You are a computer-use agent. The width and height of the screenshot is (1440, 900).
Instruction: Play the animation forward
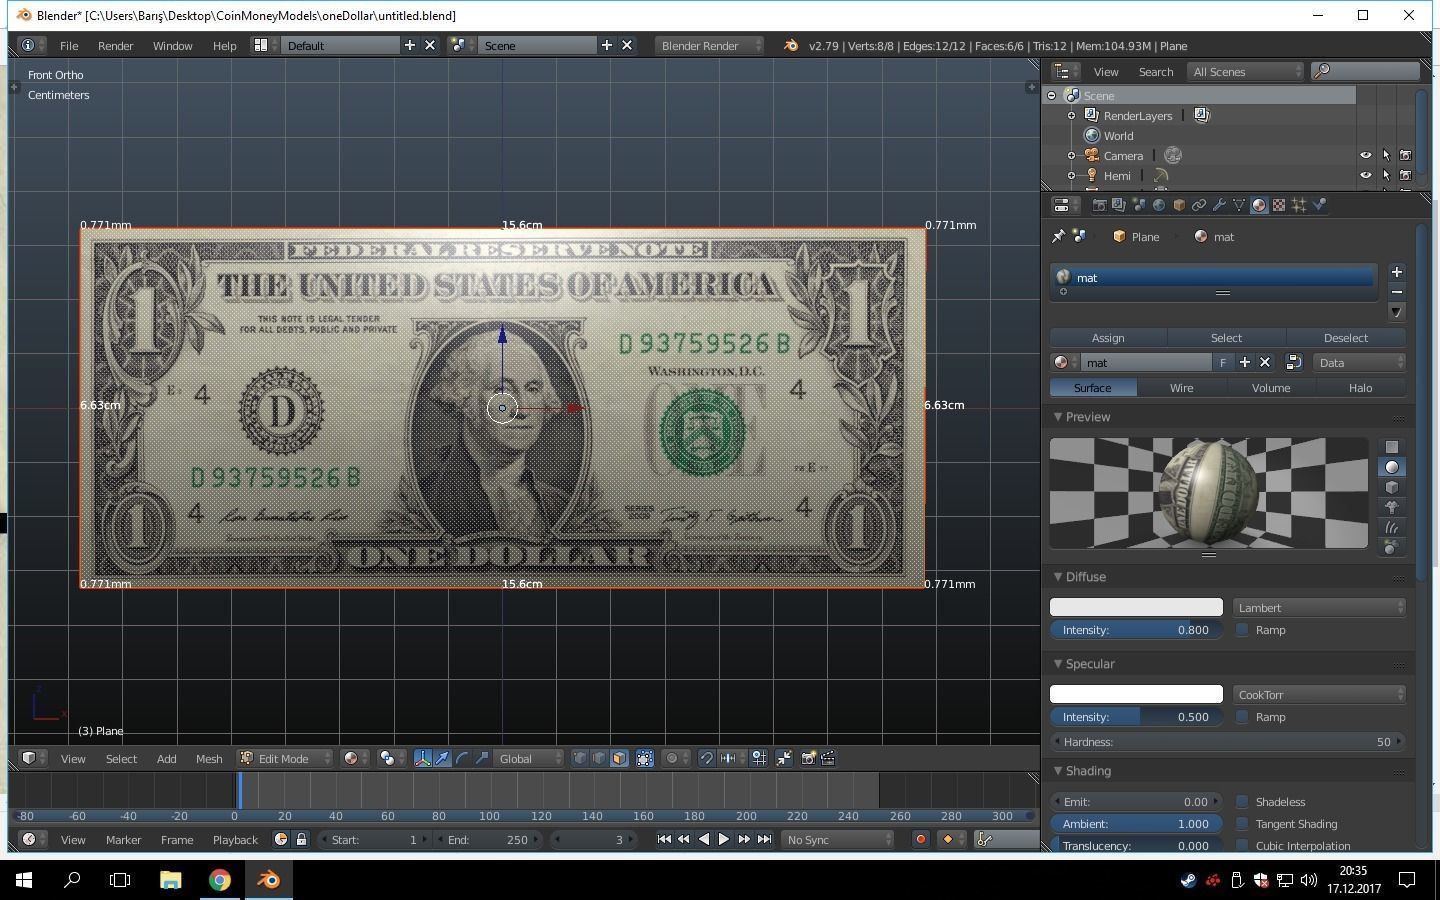(724, 840)
